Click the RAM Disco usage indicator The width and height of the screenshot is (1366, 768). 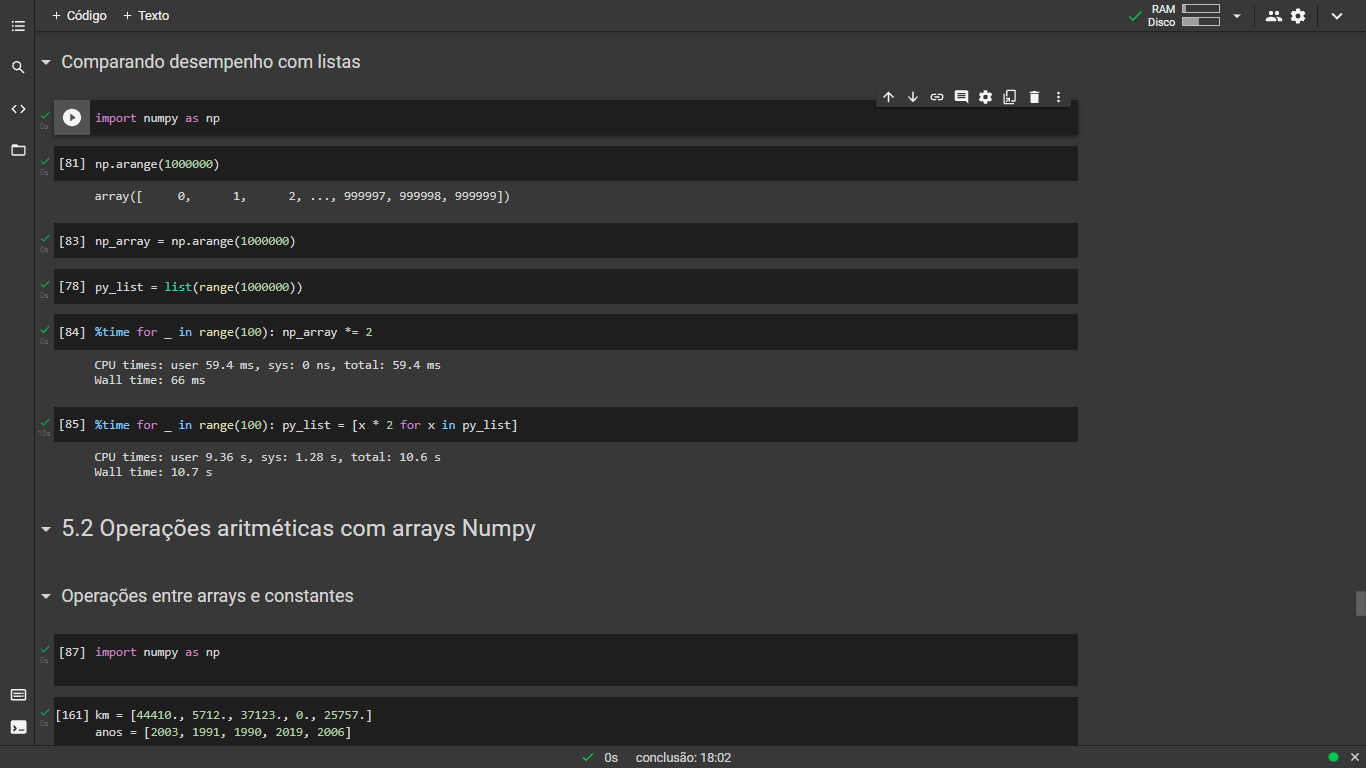[x=1184, y=15]
